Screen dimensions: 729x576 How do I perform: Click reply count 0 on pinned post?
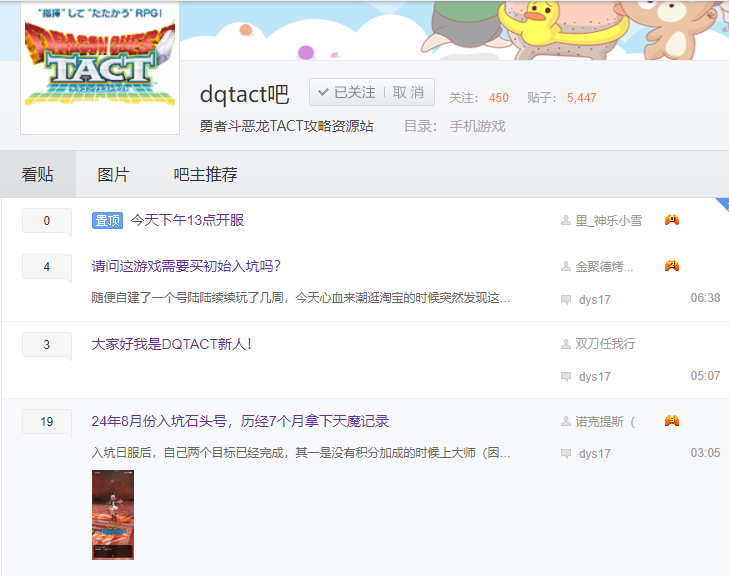pos(47,221)
